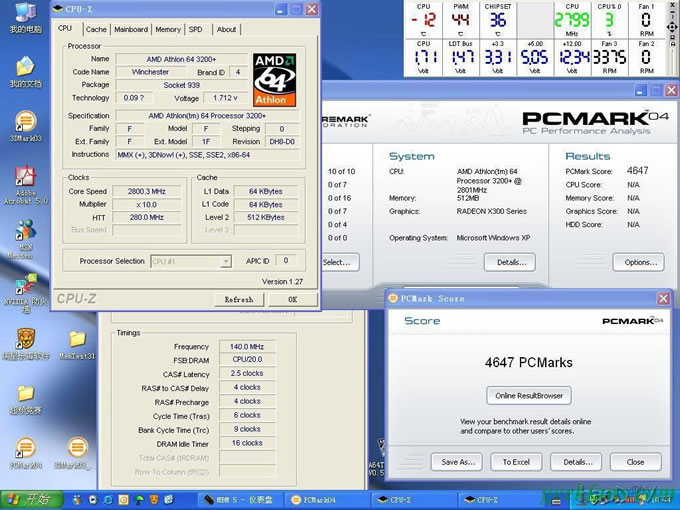
Task: Open the 3DMark03 desktop shortcut
Action: pyautogui.click(x=24, y=123)
